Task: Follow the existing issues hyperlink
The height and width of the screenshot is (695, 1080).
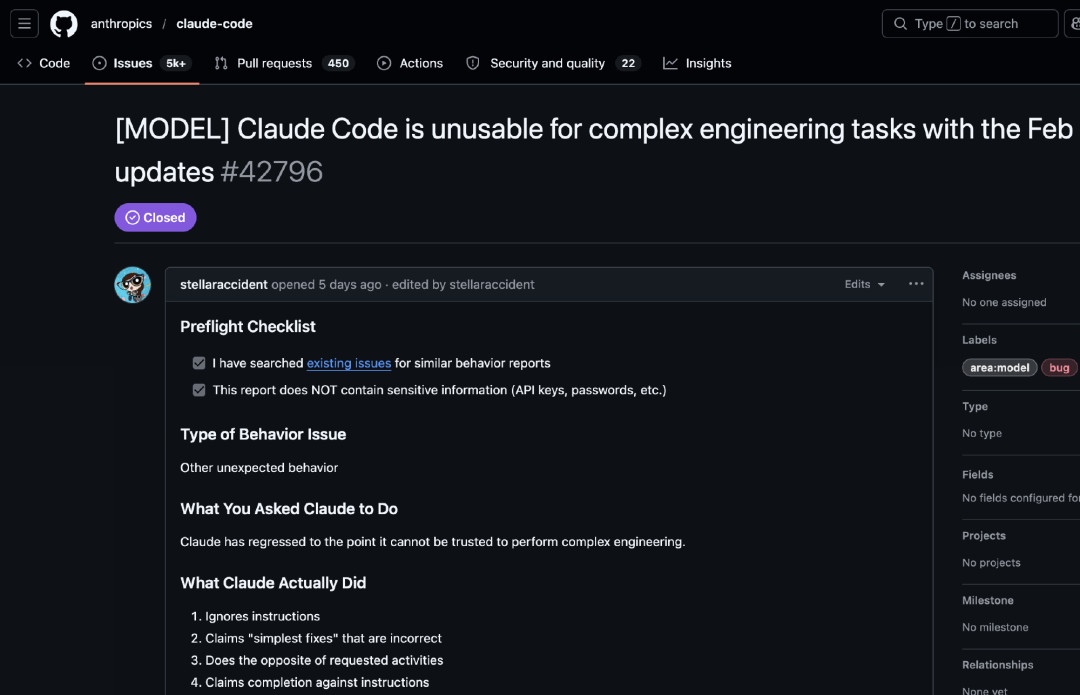Action: click(349, 363)
